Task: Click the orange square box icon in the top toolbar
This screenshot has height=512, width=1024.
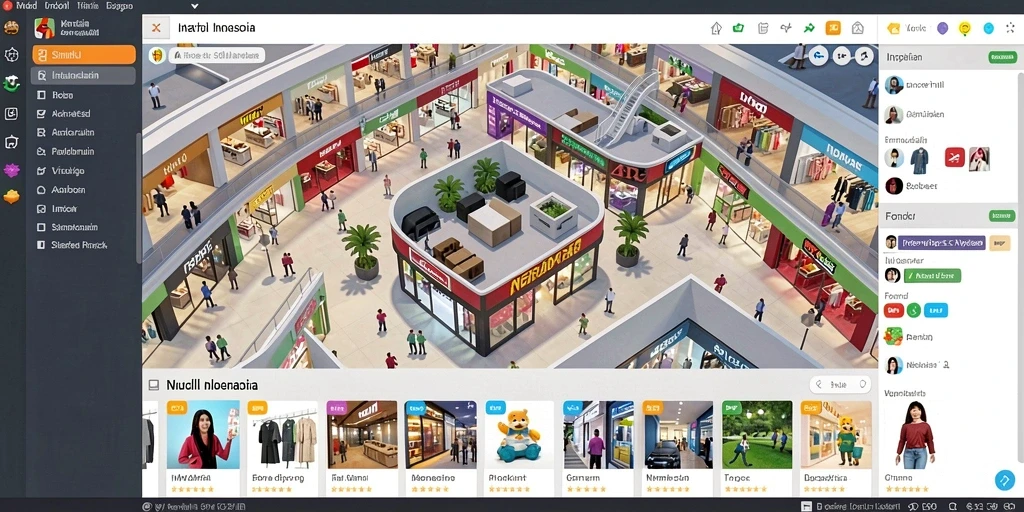Action: pyautogui.click(x=833, y=28)
